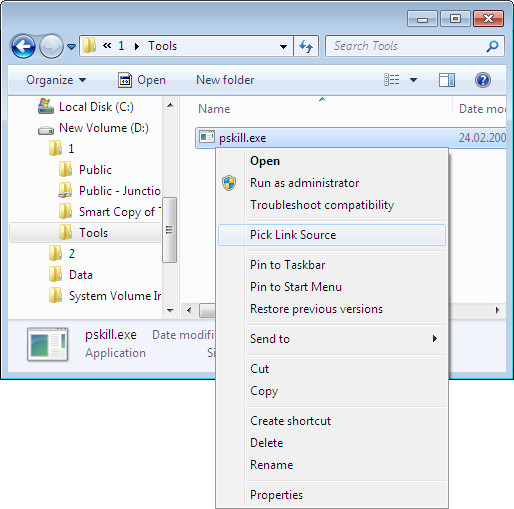The height and width of the screenshot is (509, 514).
Task: Select the Public folder in the tree
Action: tap(95, 170)
